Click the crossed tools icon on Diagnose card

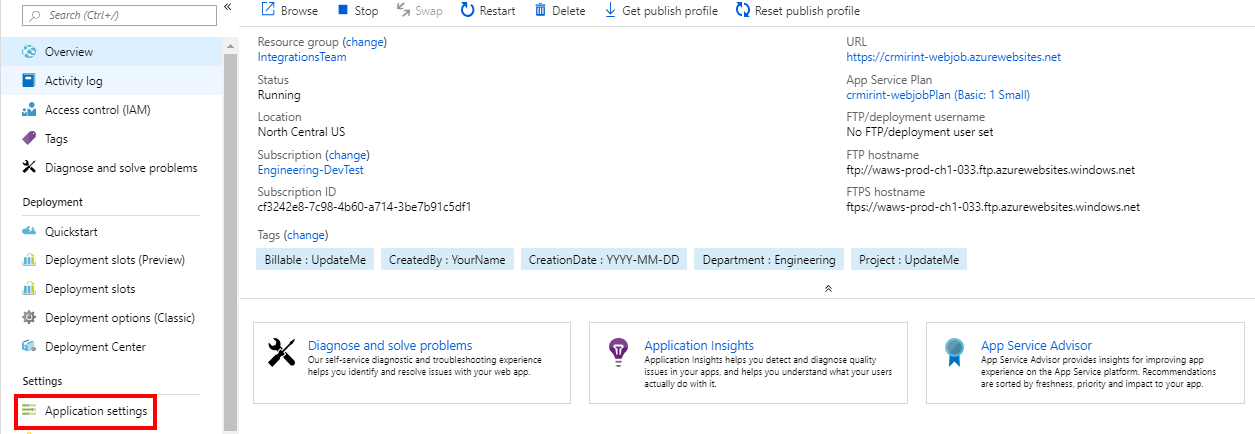tap(283, 352)
